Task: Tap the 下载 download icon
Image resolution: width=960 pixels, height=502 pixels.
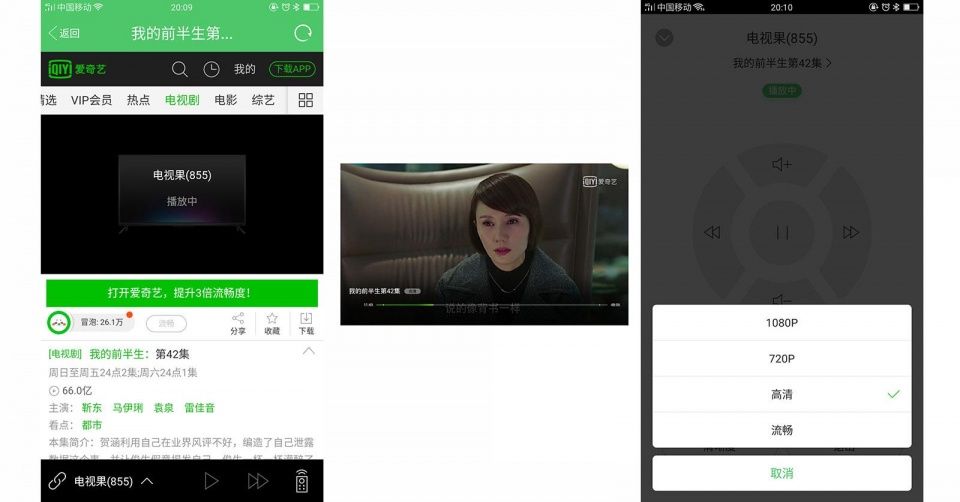Action: click(x=306, y=324)
